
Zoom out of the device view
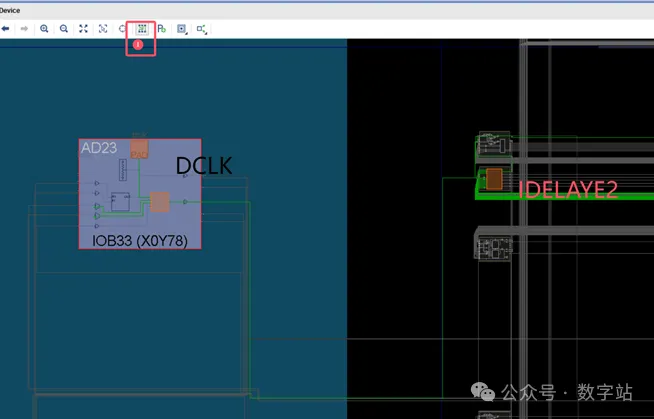64,29
